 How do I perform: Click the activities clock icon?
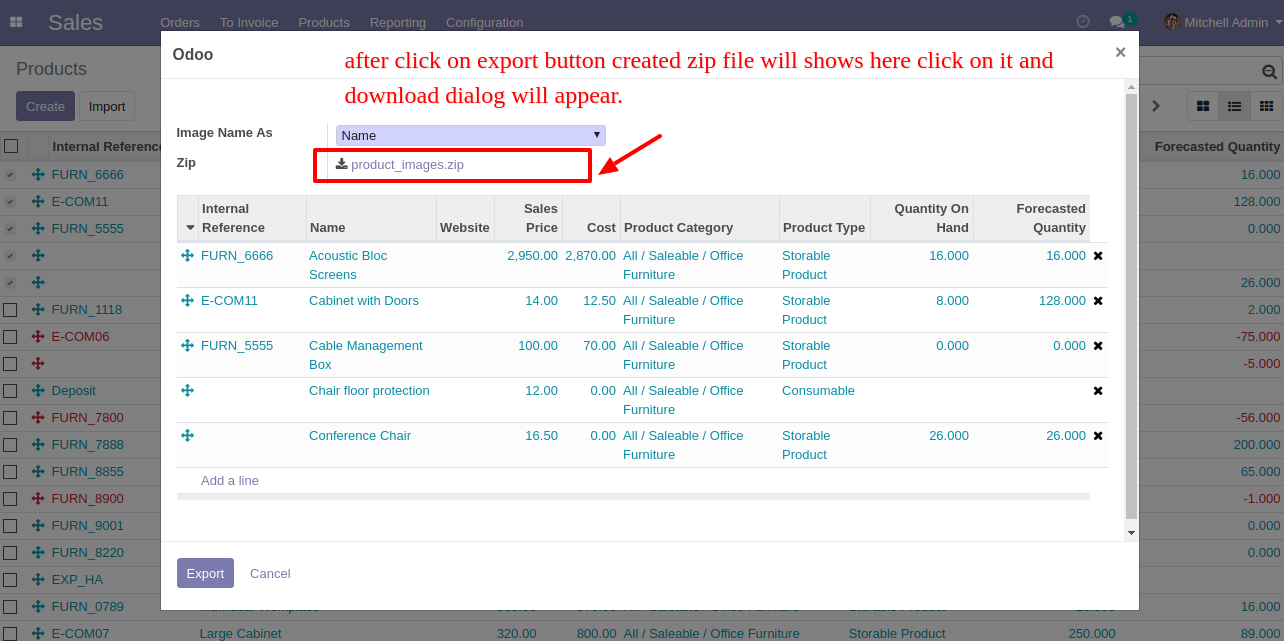pyautogui.click(x=1083, y=21)
